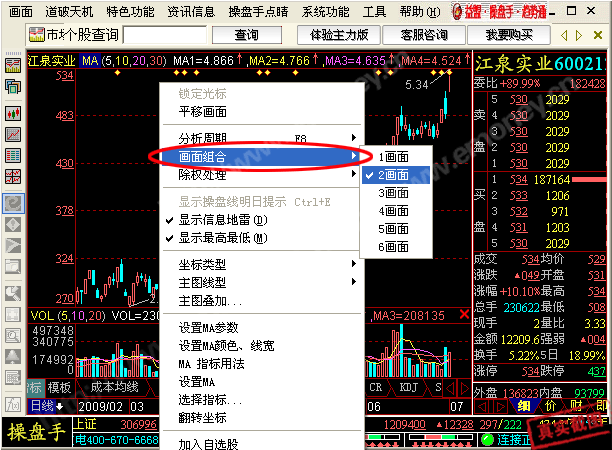Choose 设置MA参数 from context menu
Viewport: 612px width, 450px height.
(x=208, y=328)
